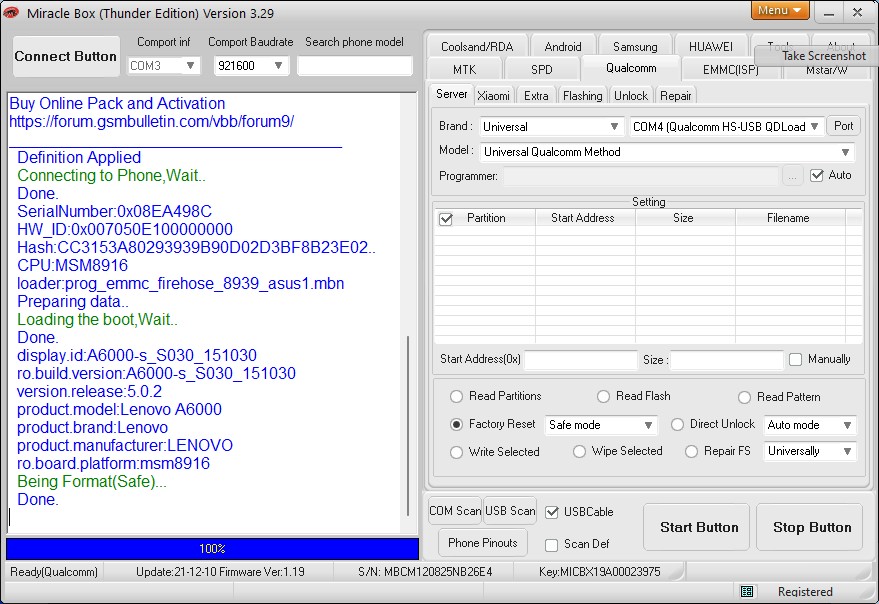
Task: Click the log panel vertical scrollbar
Action: tap(408, 426)
